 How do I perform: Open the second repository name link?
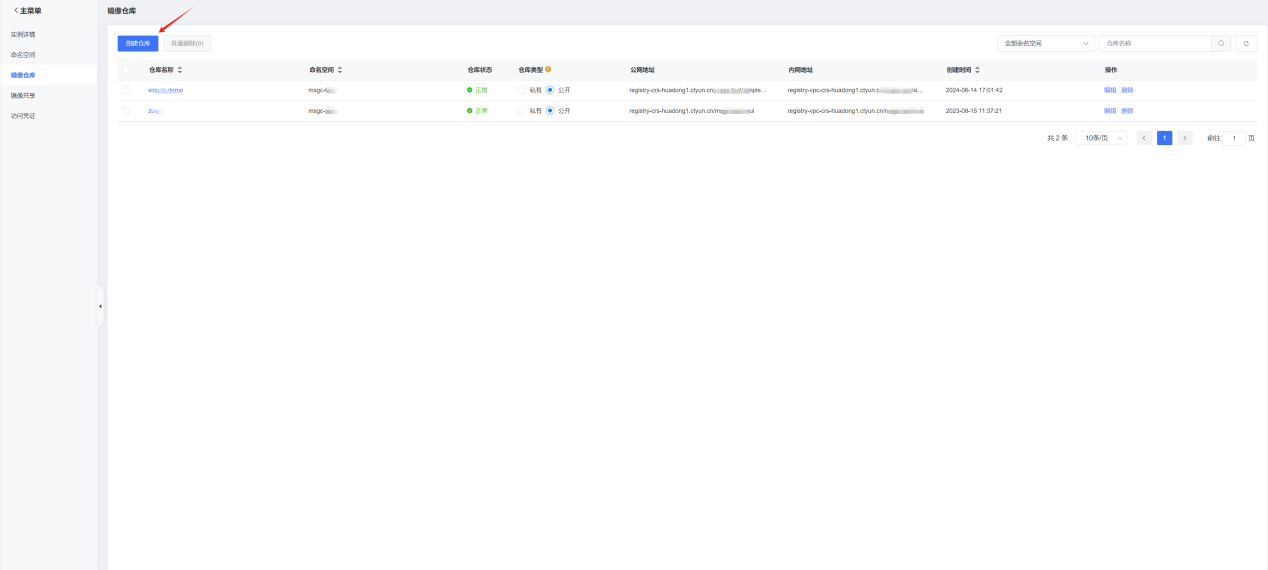[154, 111]
